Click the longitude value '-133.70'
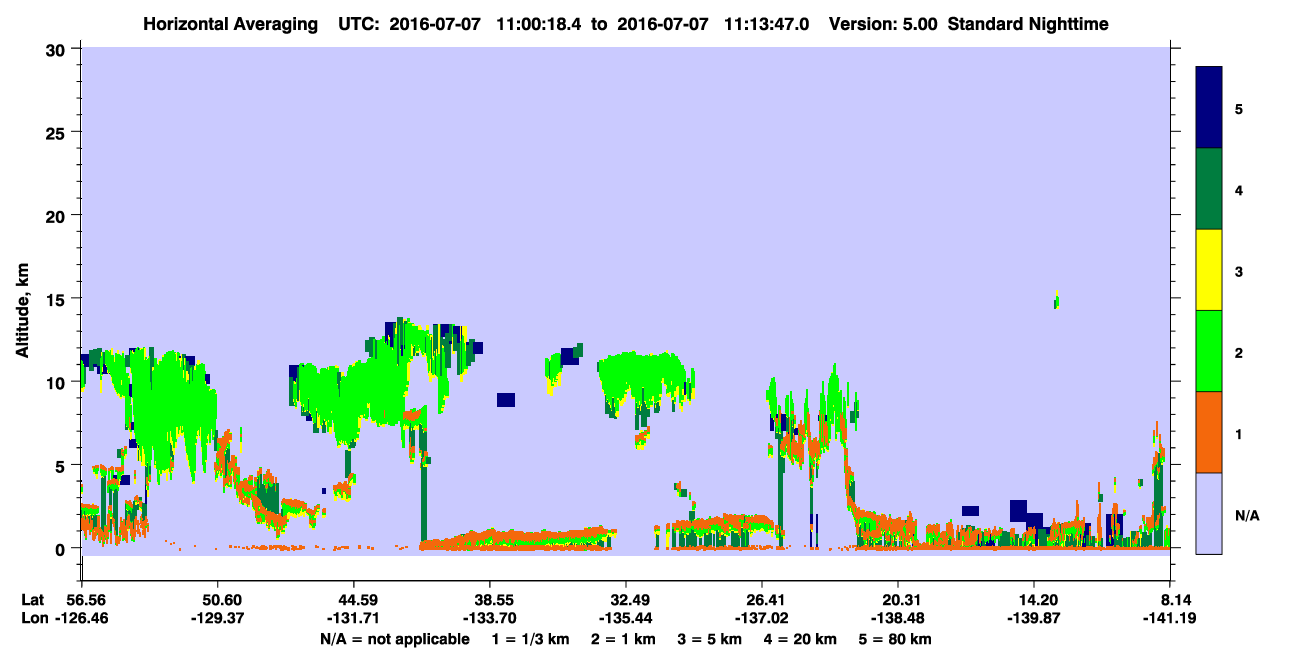The image size is (1300, 667). [x=489, y=619]
